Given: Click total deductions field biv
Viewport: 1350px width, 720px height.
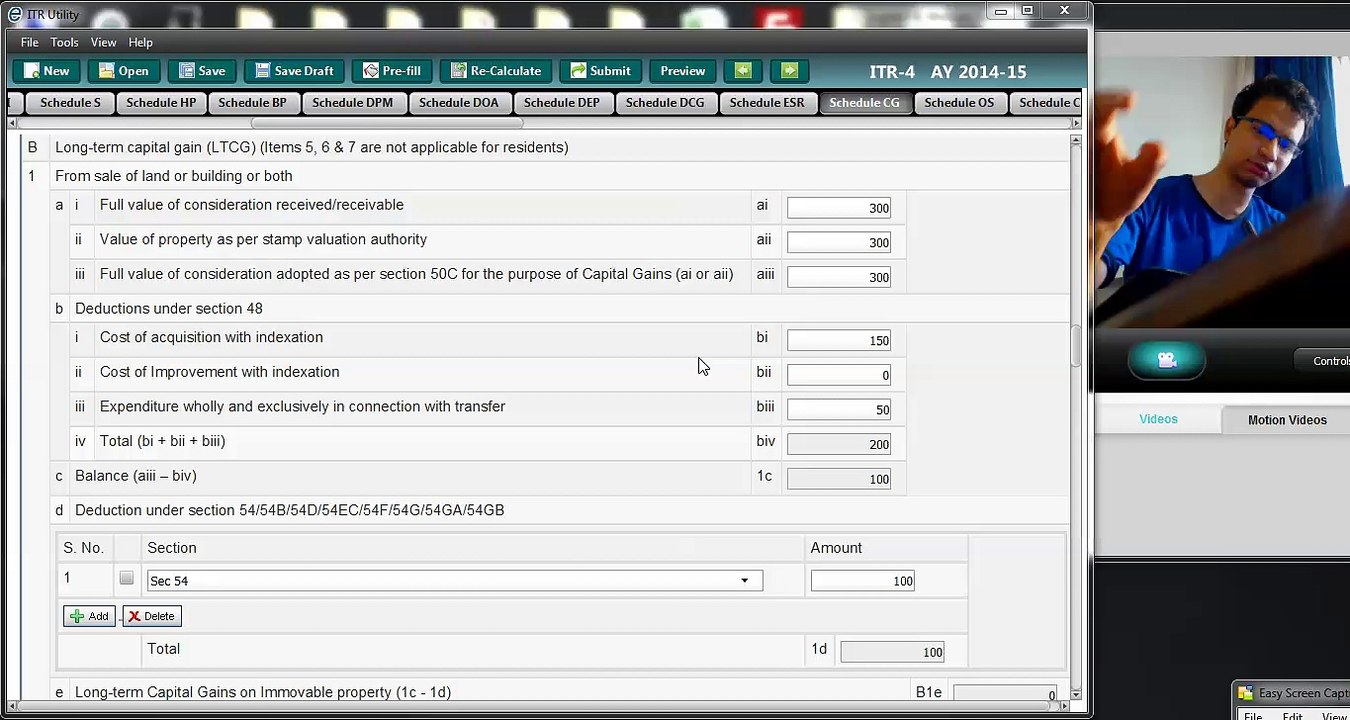Looking at the screenshot, I should (839, 444).
